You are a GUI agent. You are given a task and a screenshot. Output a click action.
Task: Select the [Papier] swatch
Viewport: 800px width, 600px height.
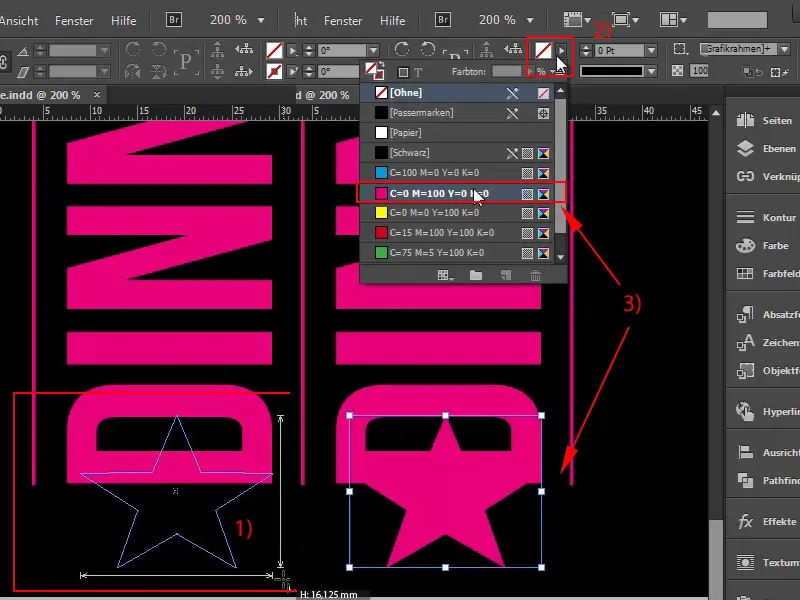(x=458, y=133)
